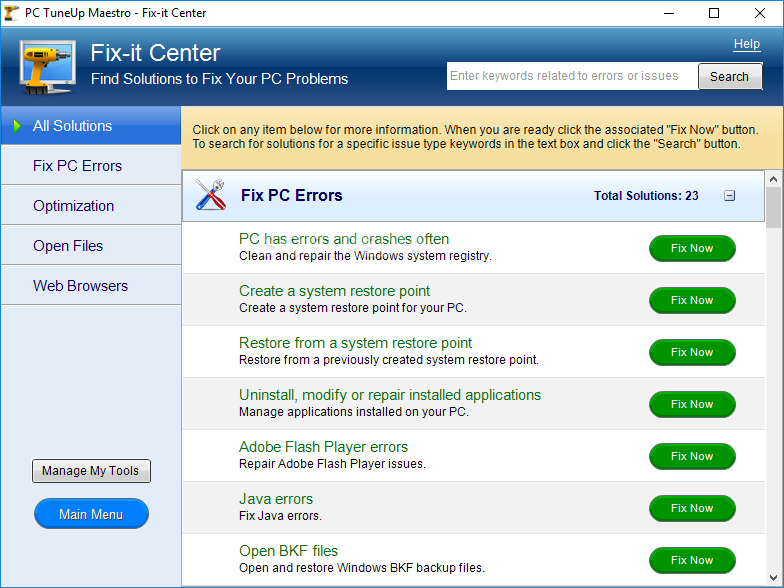Click the Search button
This screenshot has width=784, height=588.
tap(730, 76)
